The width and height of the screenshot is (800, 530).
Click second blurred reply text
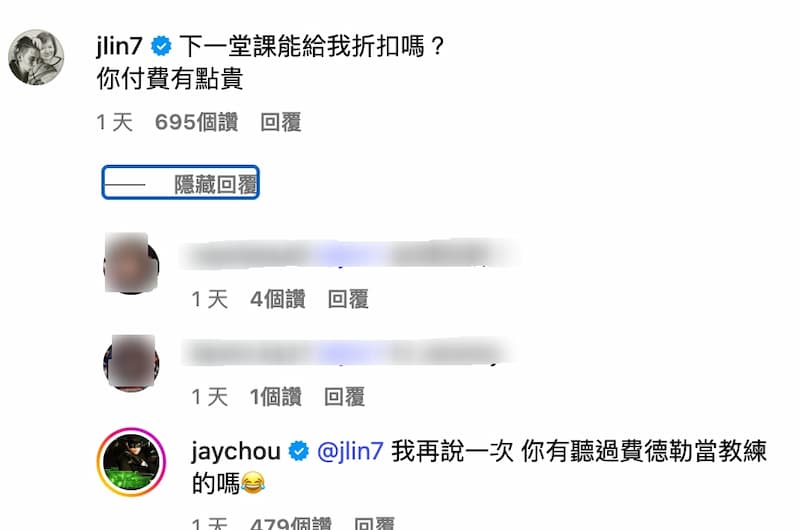coord(348,352)
